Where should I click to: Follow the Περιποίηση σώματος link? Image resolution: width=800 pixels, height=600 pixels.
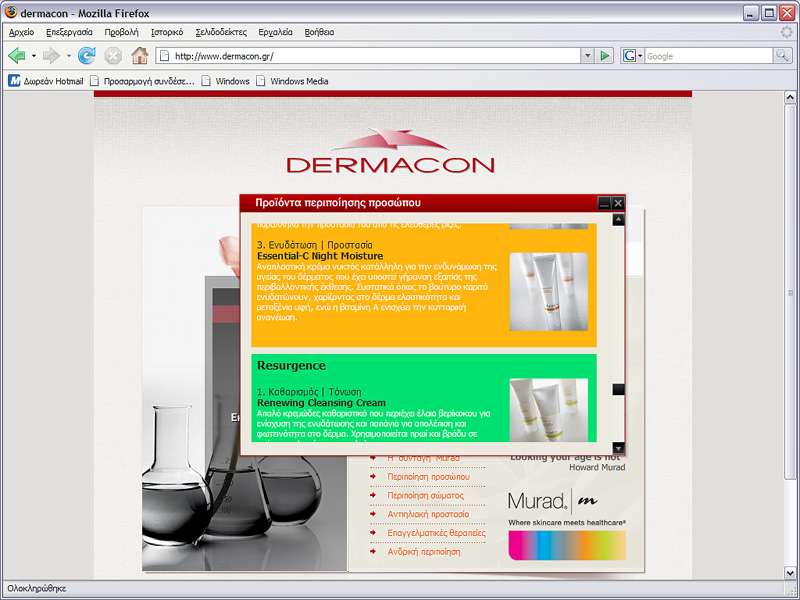click(426, 495)
